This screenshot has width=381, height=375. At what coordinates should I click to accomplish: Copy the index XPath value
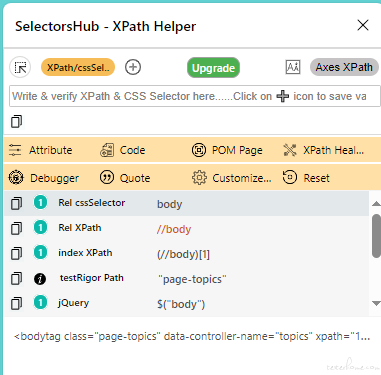(16, 253)
